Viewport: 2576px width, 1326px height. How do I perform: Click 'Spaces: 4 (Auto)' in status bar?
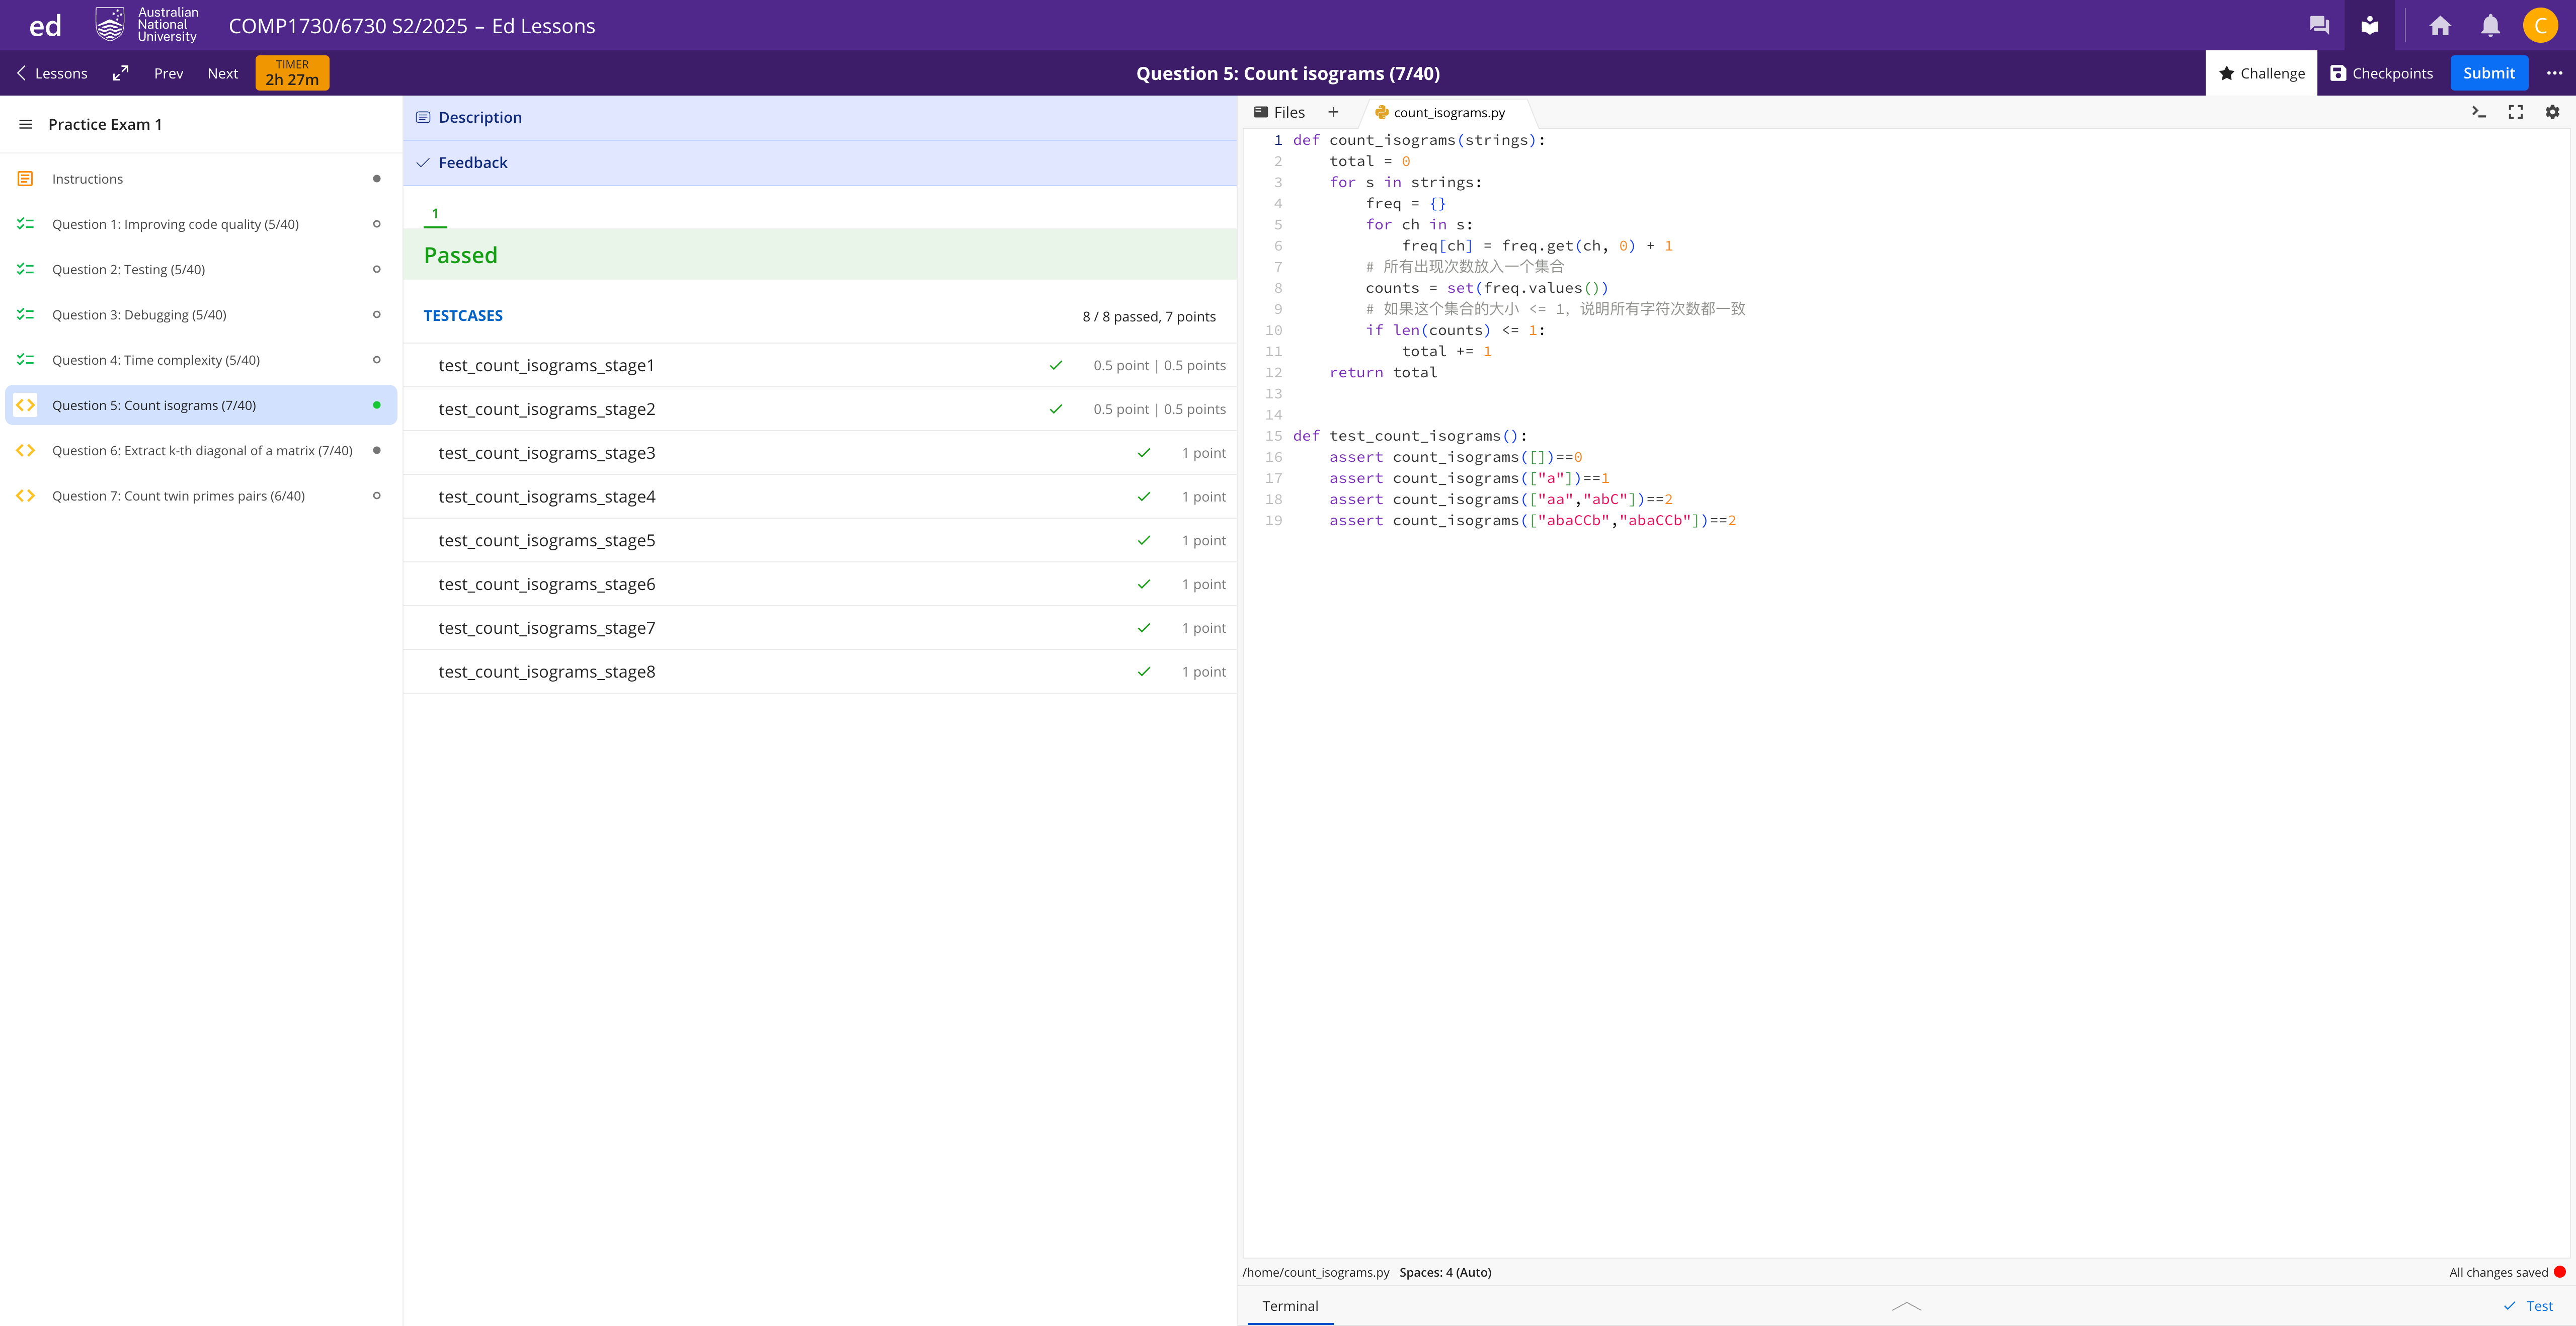click(1445, 1272)
